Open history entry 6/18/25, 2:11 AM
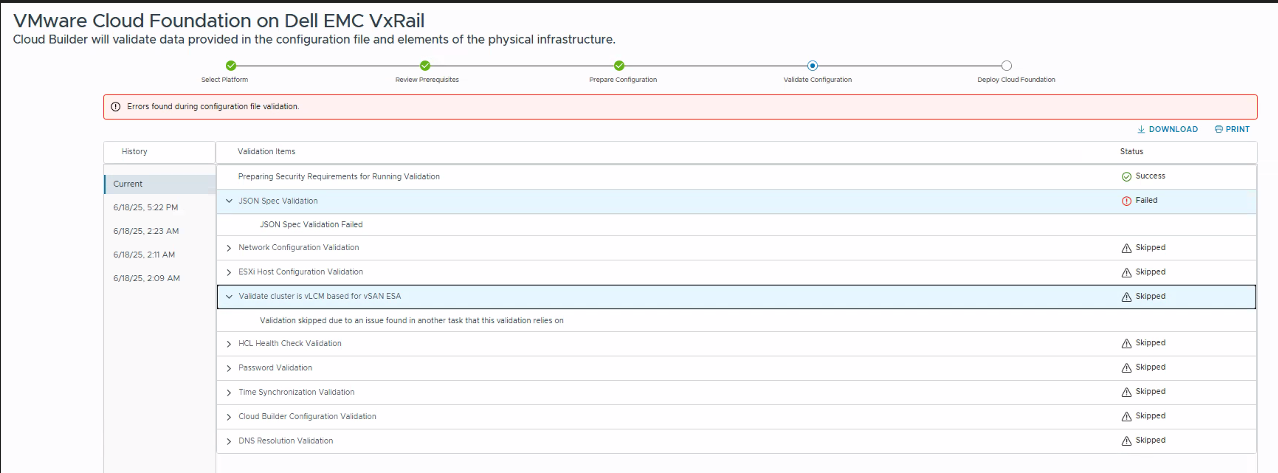This screenshot has width=1278, height=473. click(144, 254)
